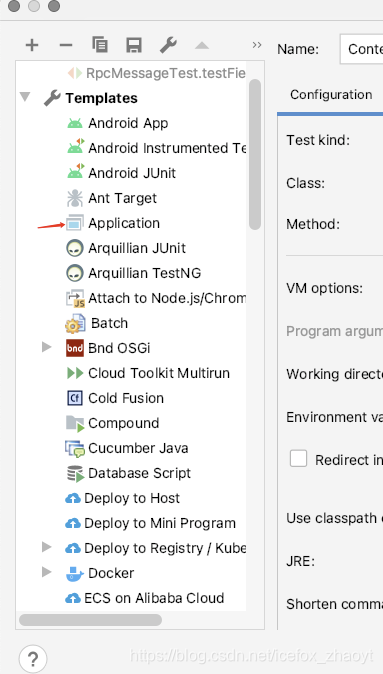Click the Arquillian TestNG alien icon

75,273
